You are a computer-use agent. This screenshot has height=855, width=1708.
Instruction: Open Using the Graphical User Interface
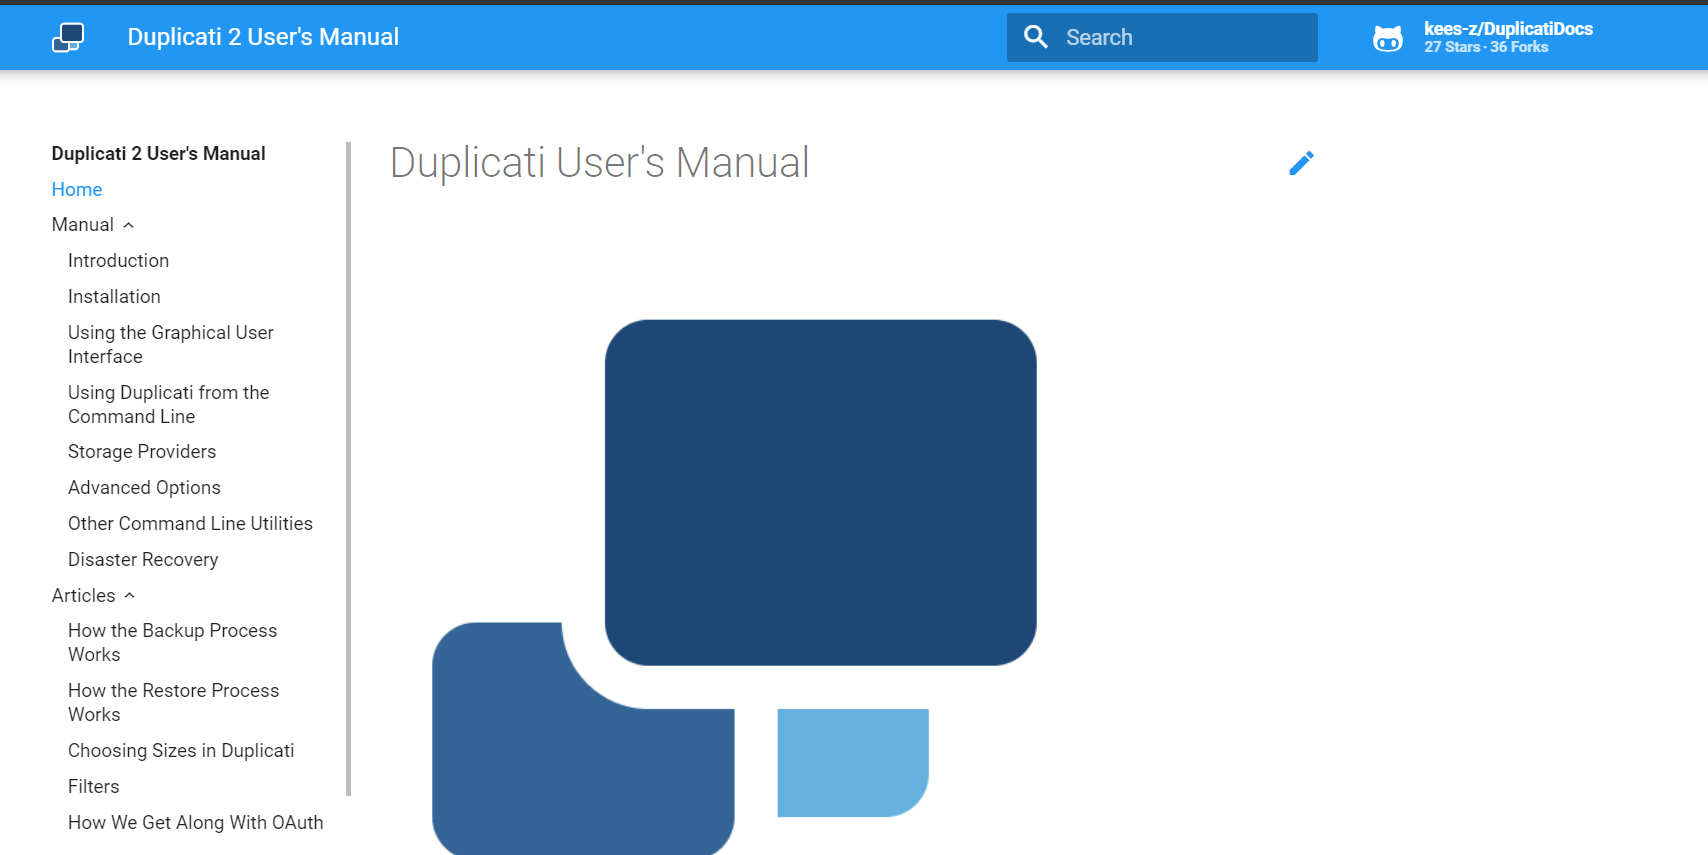[x=171, y=344]
